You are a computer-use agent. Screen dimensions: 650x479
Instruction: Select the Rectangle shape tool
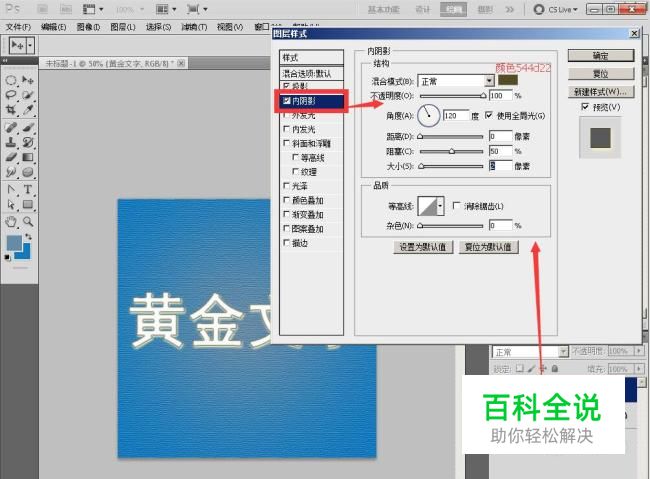point(28,204)
